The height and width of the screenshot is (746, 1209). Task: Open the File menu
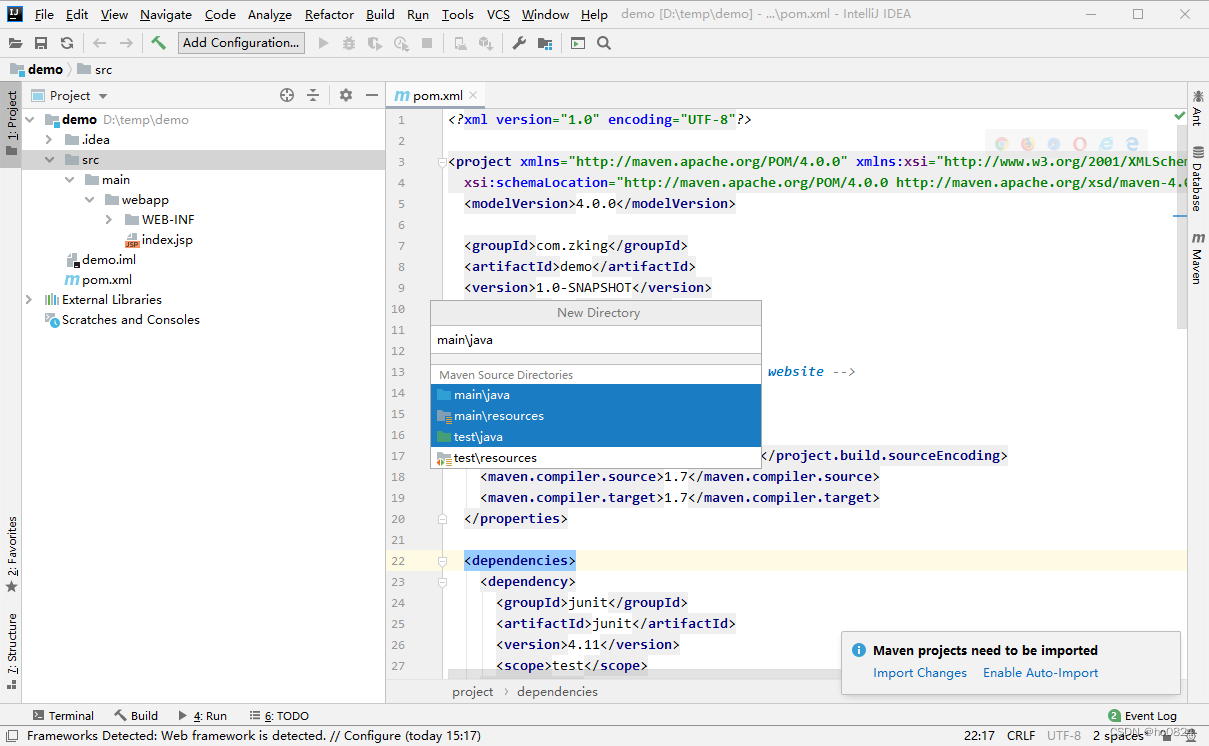(x=44, y=15)
